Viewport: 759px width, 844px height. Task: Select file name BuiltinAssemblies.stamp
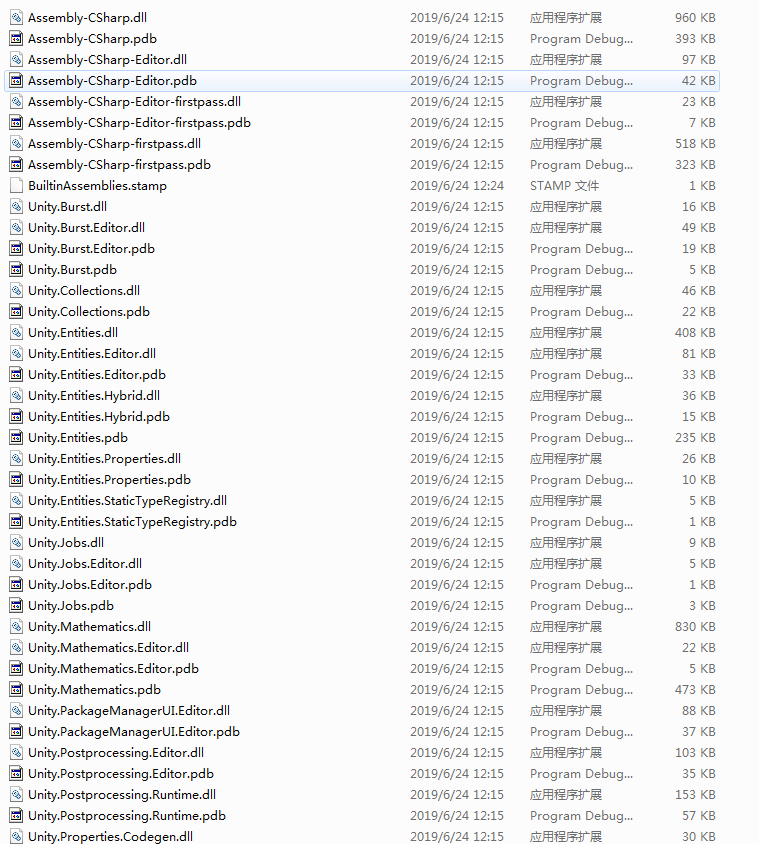(97, 186)
